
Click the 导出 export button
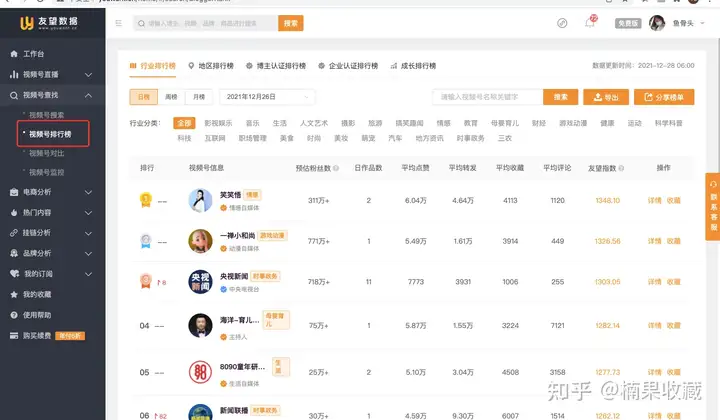click(606, 97)
